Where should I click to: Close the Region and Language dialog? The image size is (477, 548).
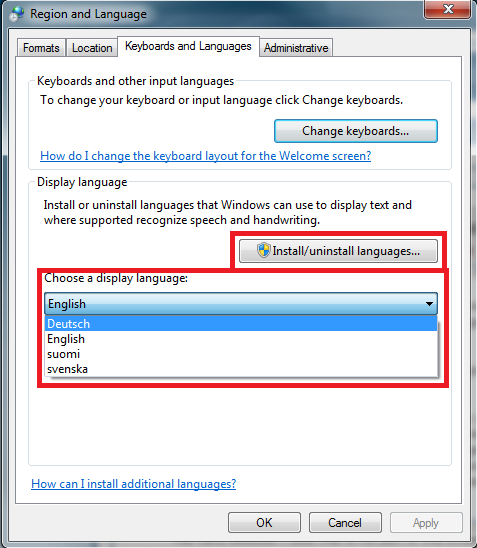[447, 9]
